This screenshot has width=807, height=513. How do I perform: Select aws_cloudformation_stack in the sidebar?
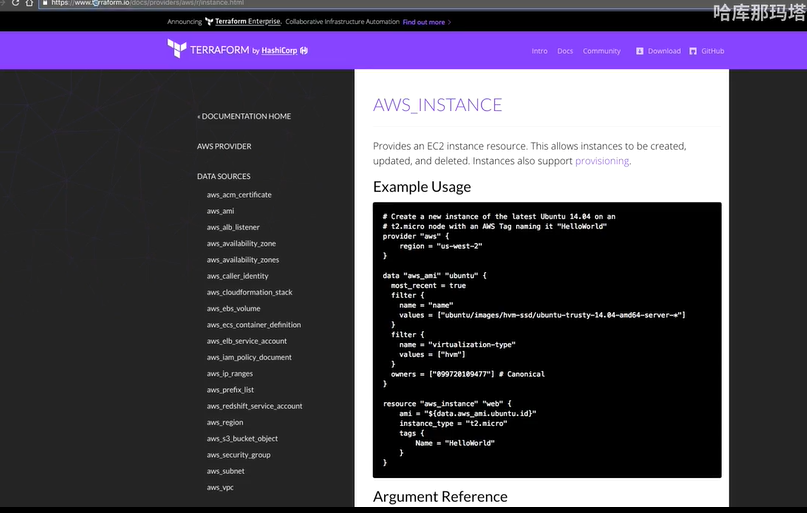[249, 292]
